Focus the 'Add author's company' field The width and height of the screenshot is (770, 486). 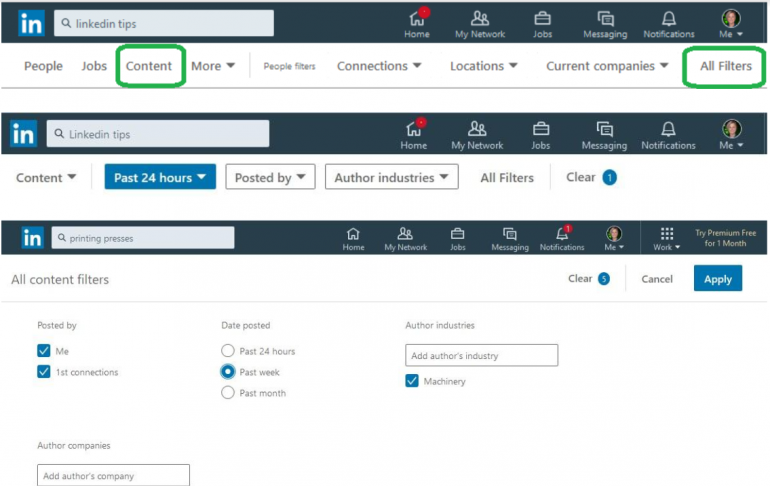[113, 475]
